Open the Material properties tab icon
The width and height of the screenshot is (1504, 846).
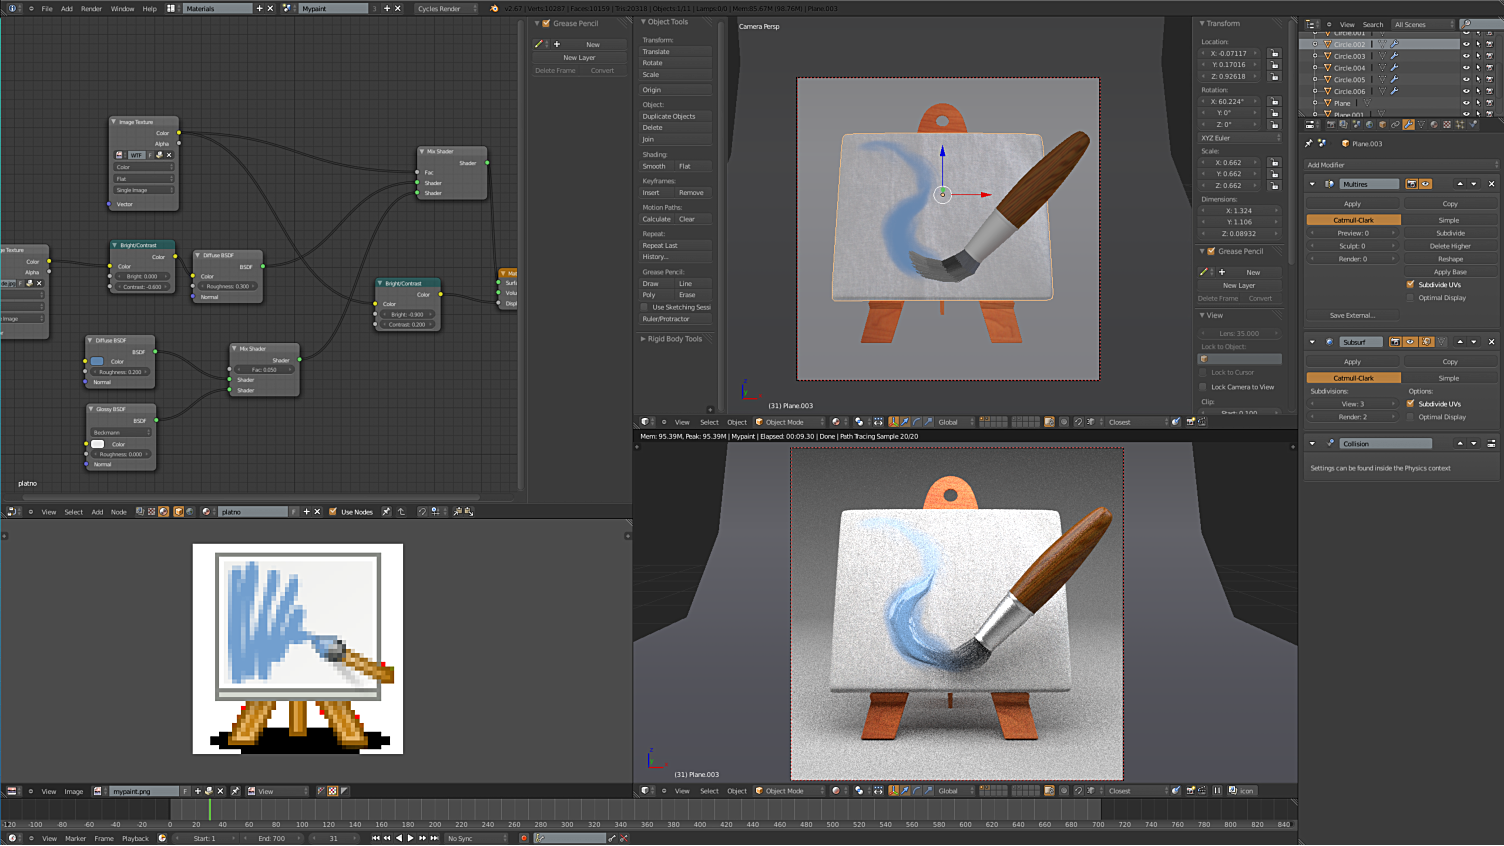pos(1434,125)
